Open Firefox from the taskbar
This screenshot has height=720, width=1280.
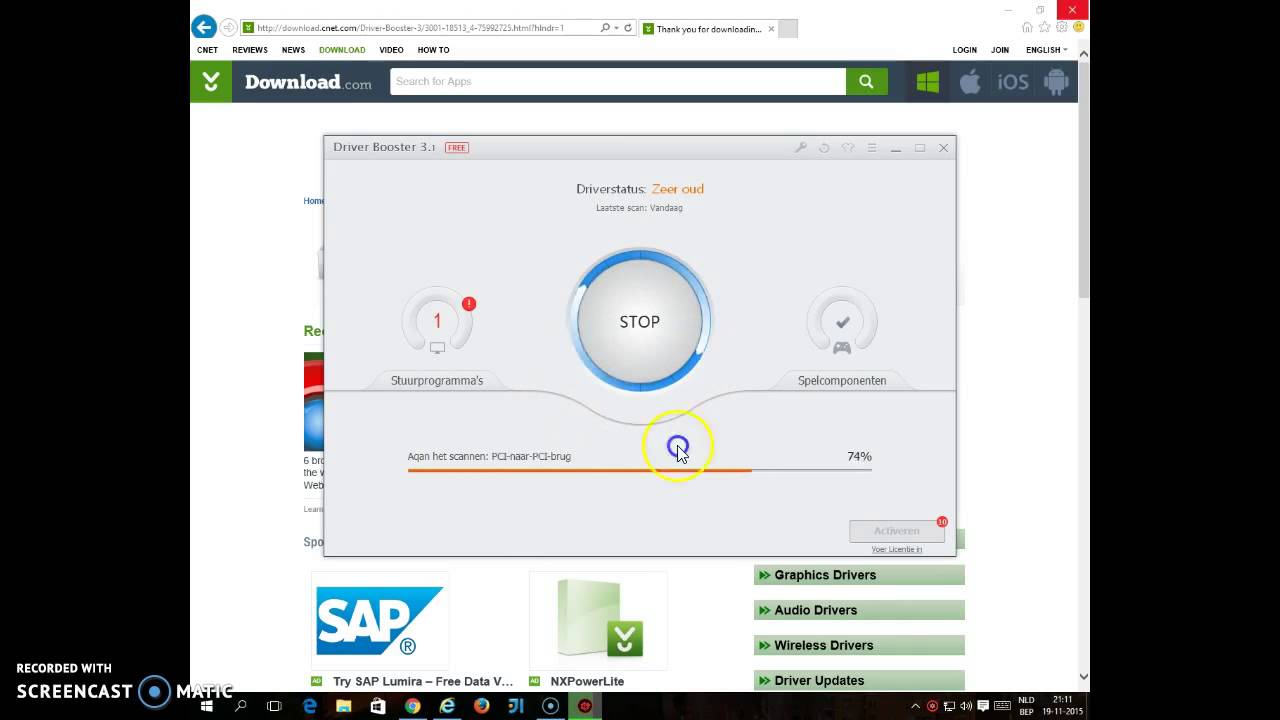[x=481, y=706]
